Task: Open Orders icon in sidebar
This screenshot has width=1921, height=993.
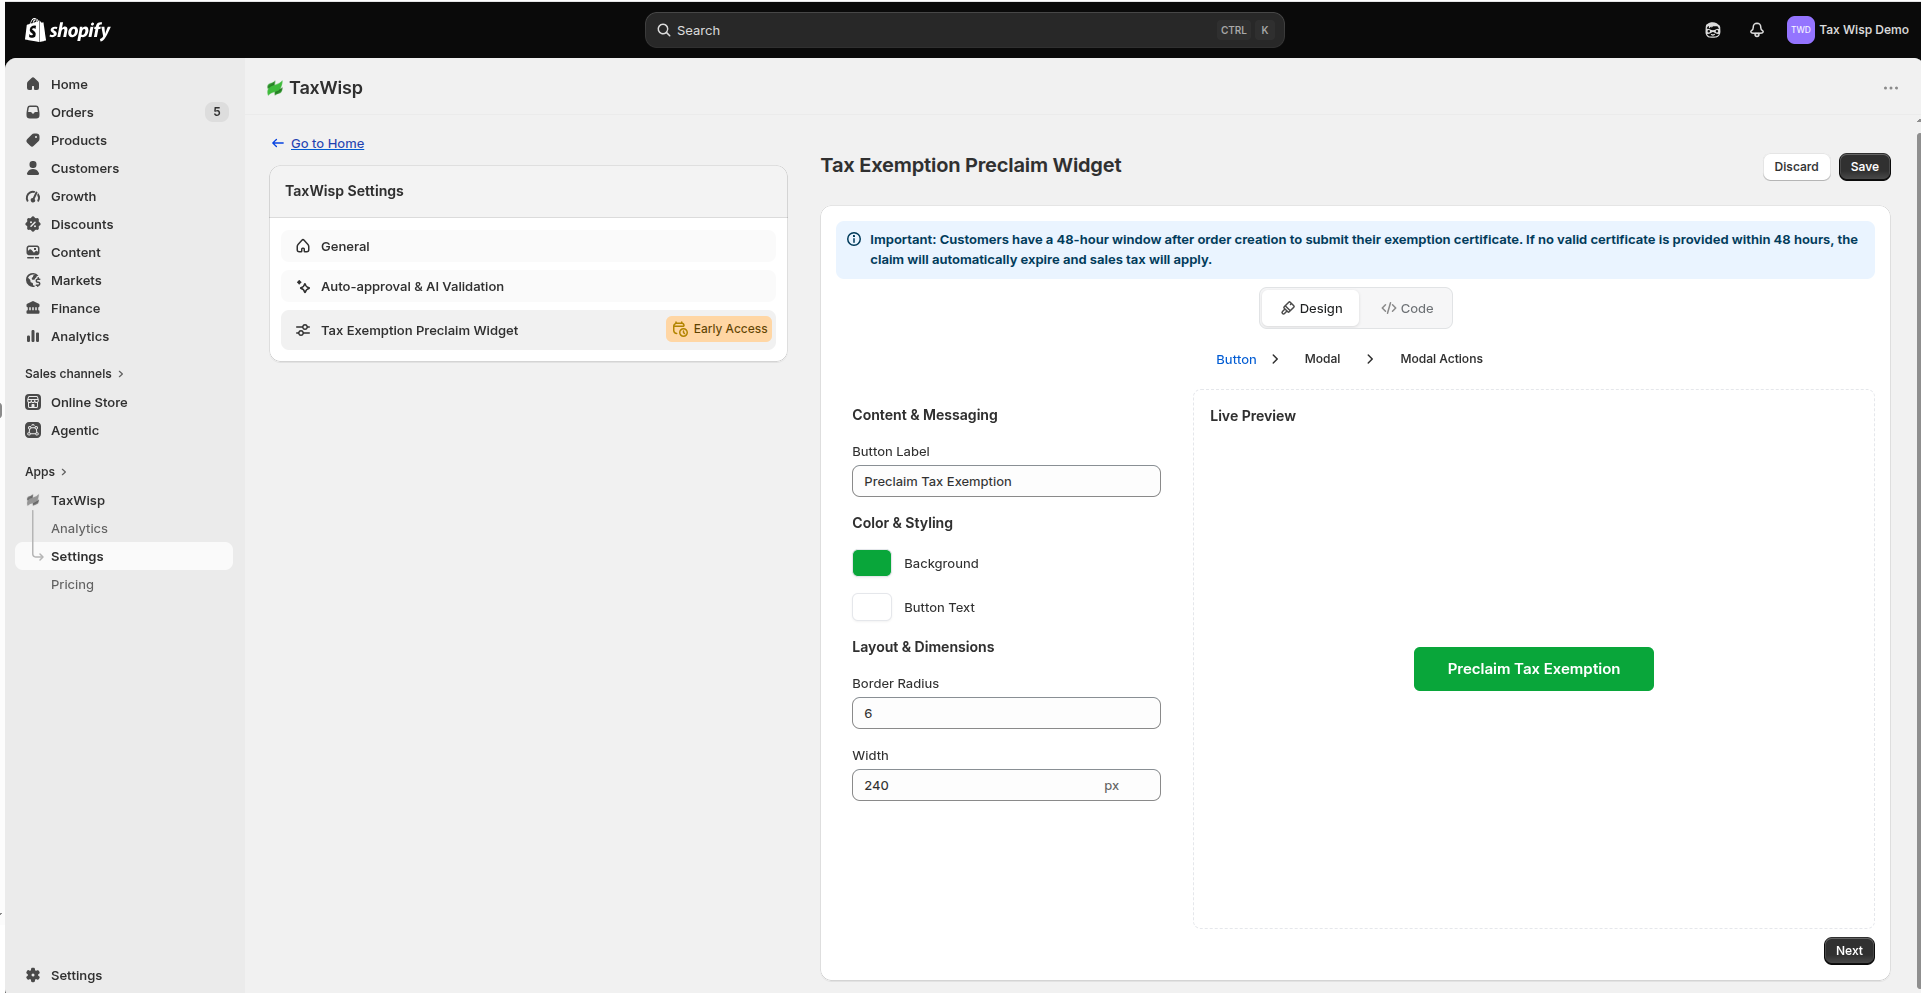Action: pos(33,112)
